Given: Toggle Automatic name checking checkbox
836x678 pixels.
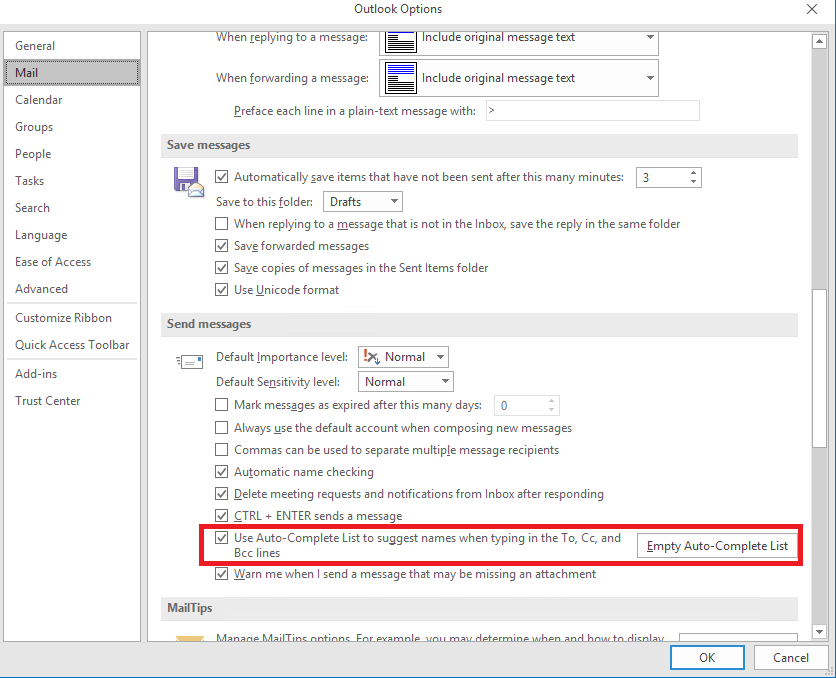Looking at the screenshot, I should click(x=221, y=472).
